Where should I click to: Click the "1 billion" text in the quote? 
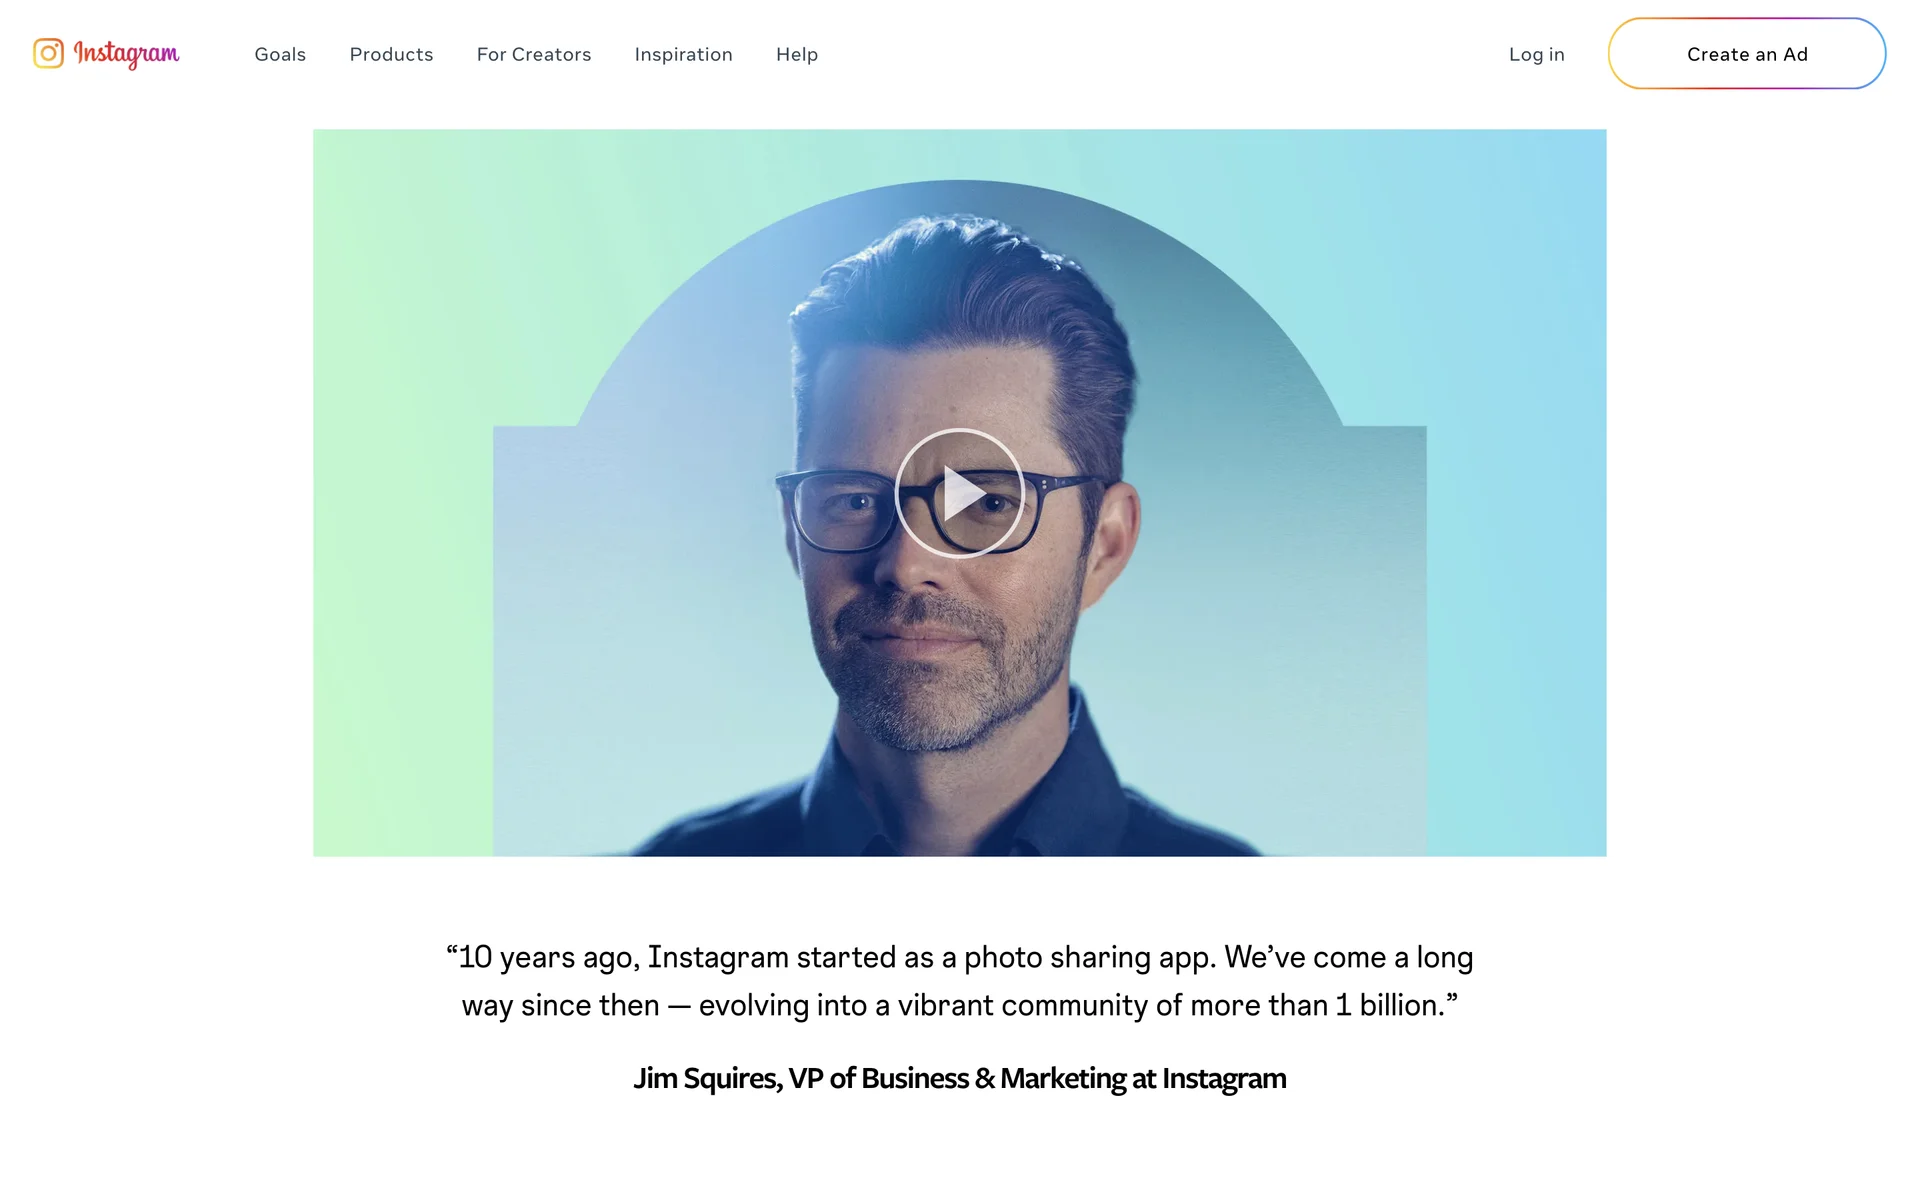1391,1005
